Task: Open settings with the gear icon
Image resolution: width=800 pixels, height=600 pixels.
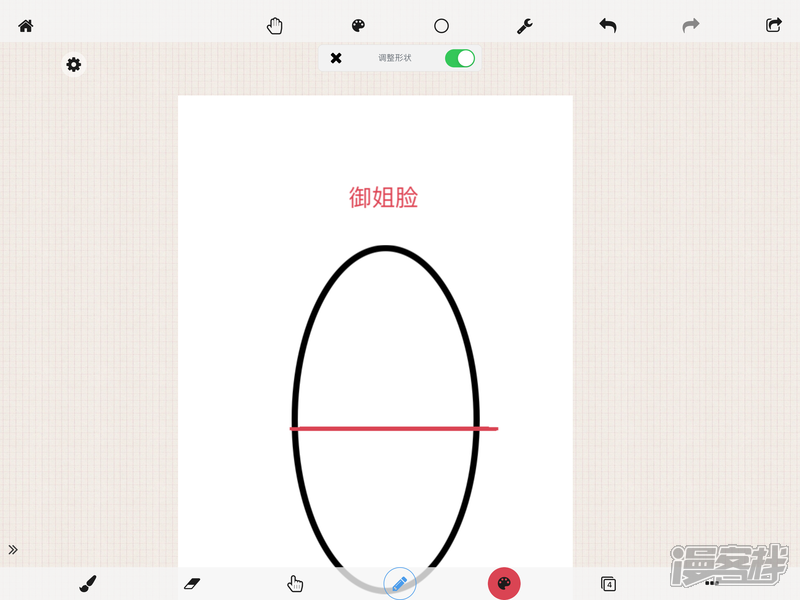Action: coord(74,65)
